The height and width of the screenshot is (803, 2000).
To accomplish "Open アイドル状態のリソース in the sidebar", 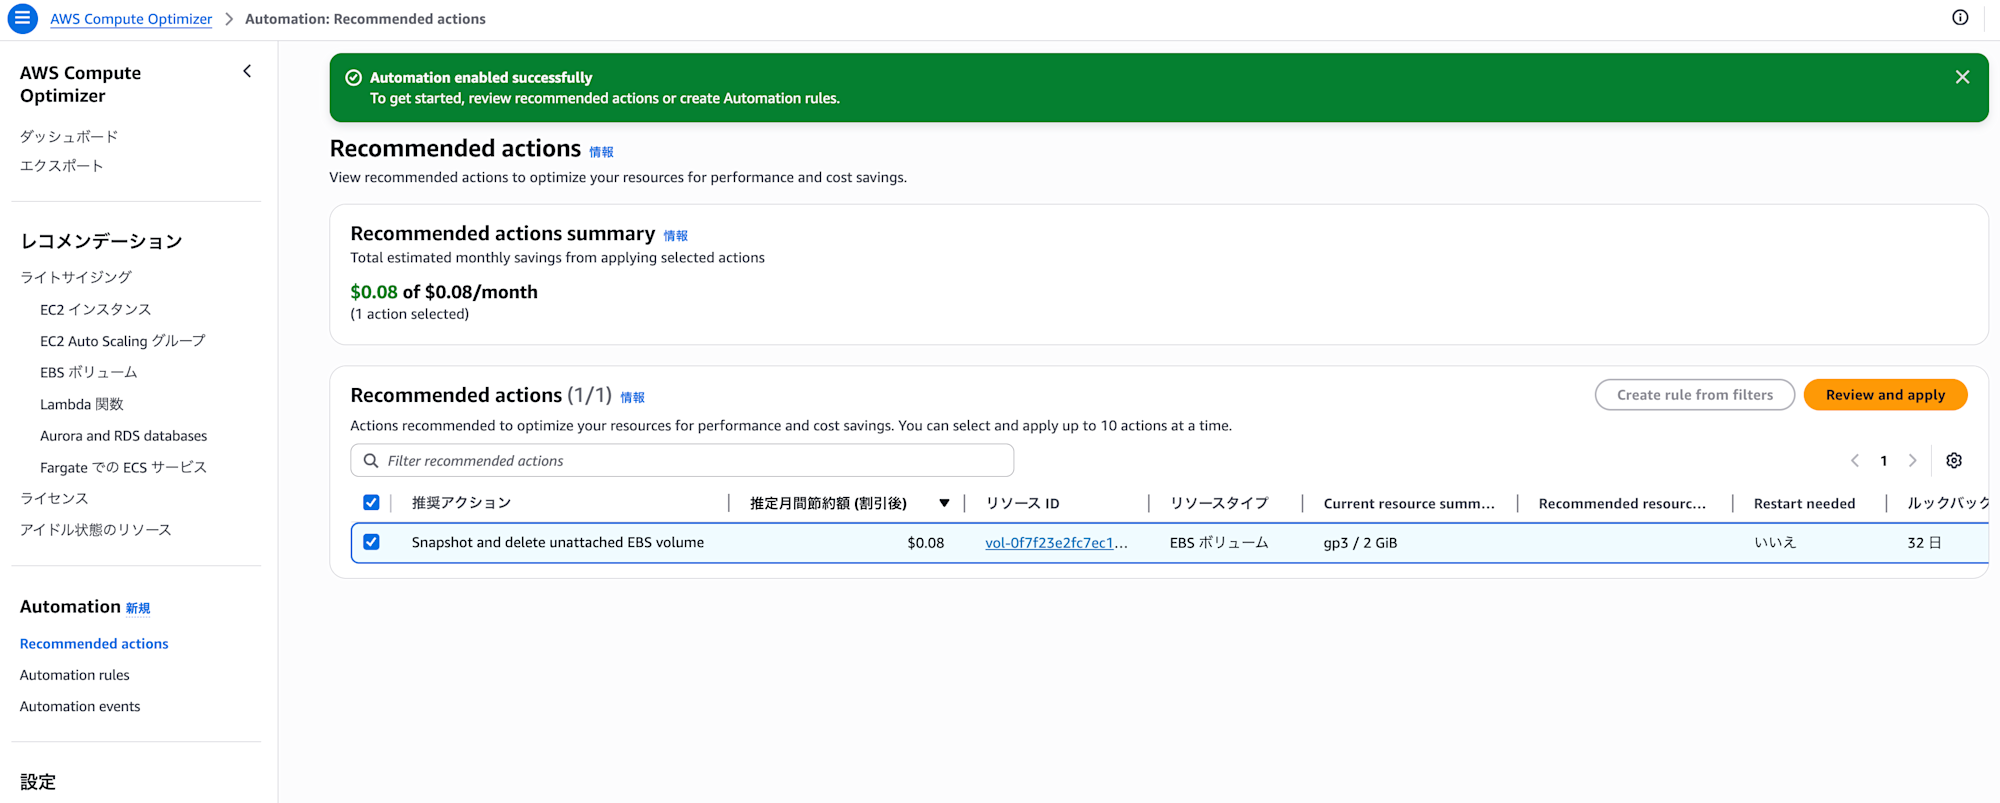I will pyautogui.click(x=96, y=530).
